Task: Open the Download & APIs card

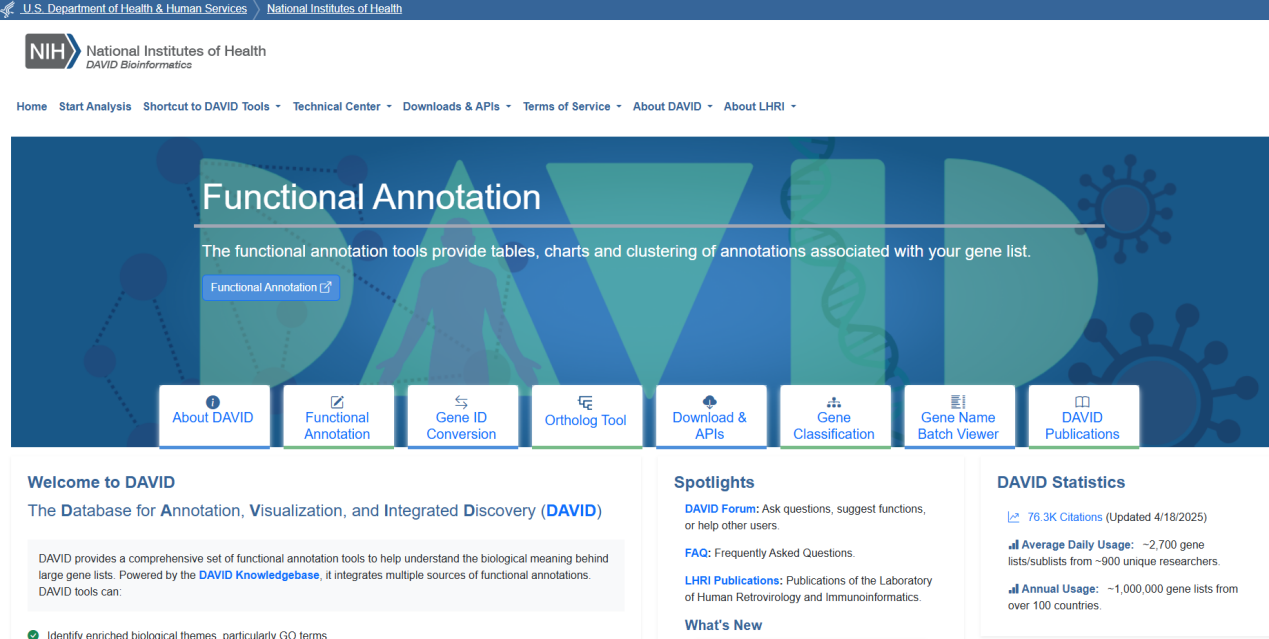Action: click(711, 417)
